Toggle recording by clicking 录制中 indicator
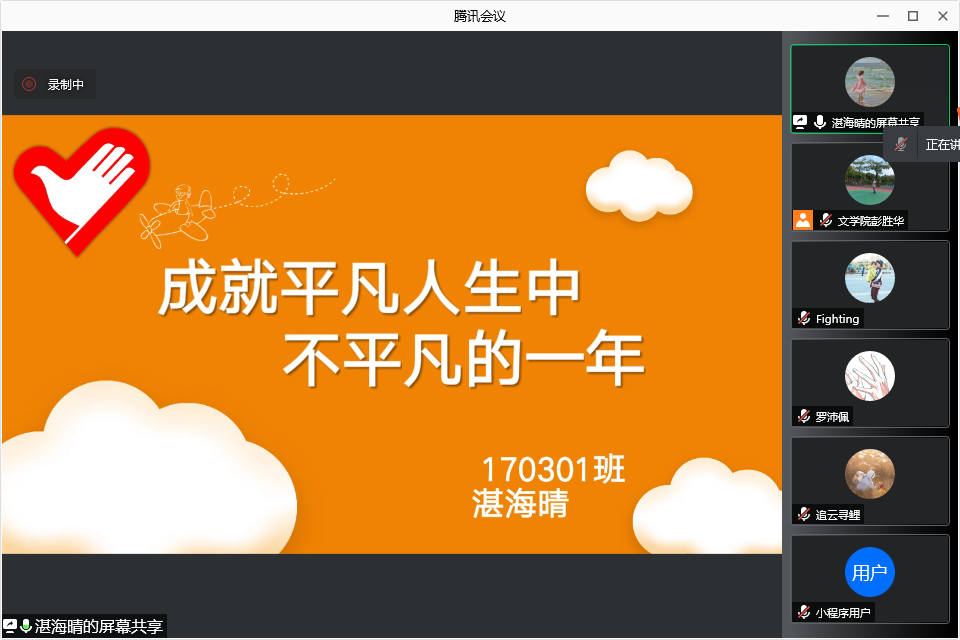Screen dimensions: 960x640 55,84
